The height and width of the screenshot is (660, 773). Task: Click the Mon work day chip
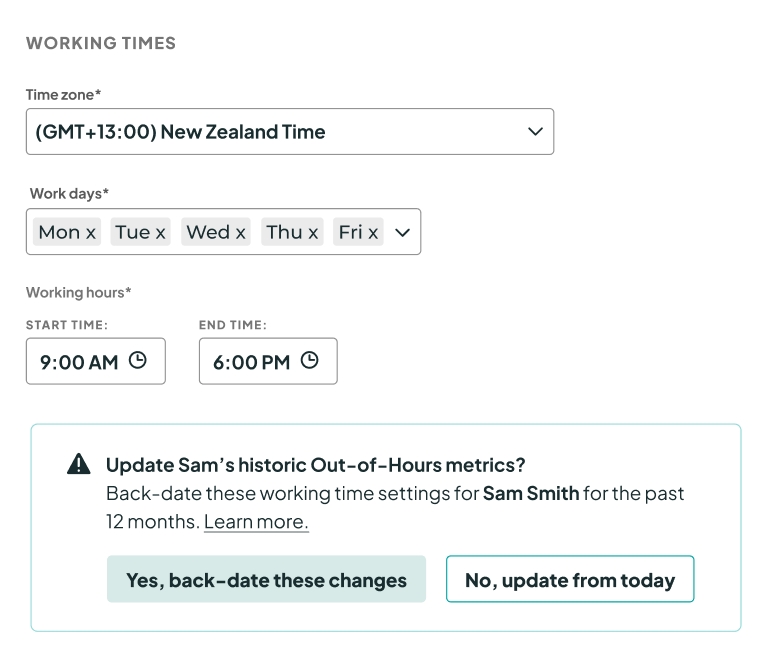tap(59, 232)
